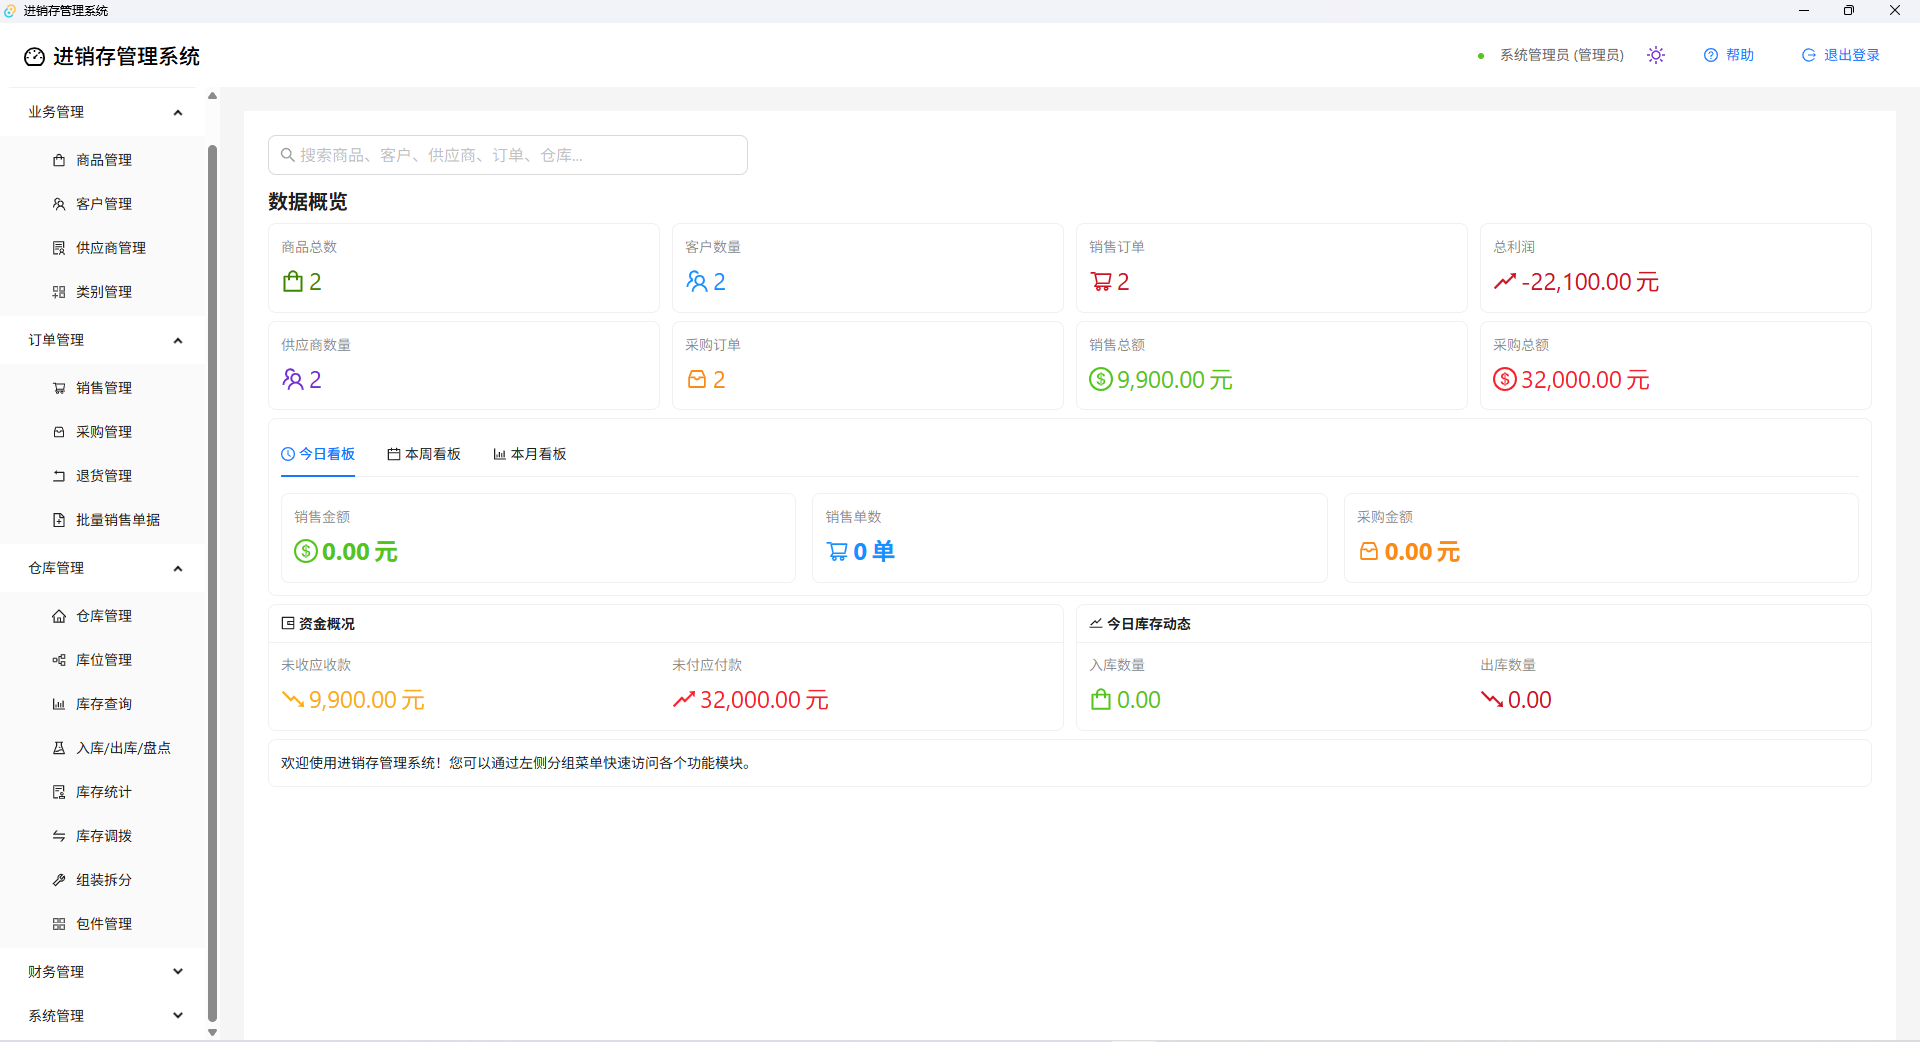This screenshot has width=1920, height=1042.
Task: Click 系统管理员 (管理员) user label
Action: (1562, 55)
